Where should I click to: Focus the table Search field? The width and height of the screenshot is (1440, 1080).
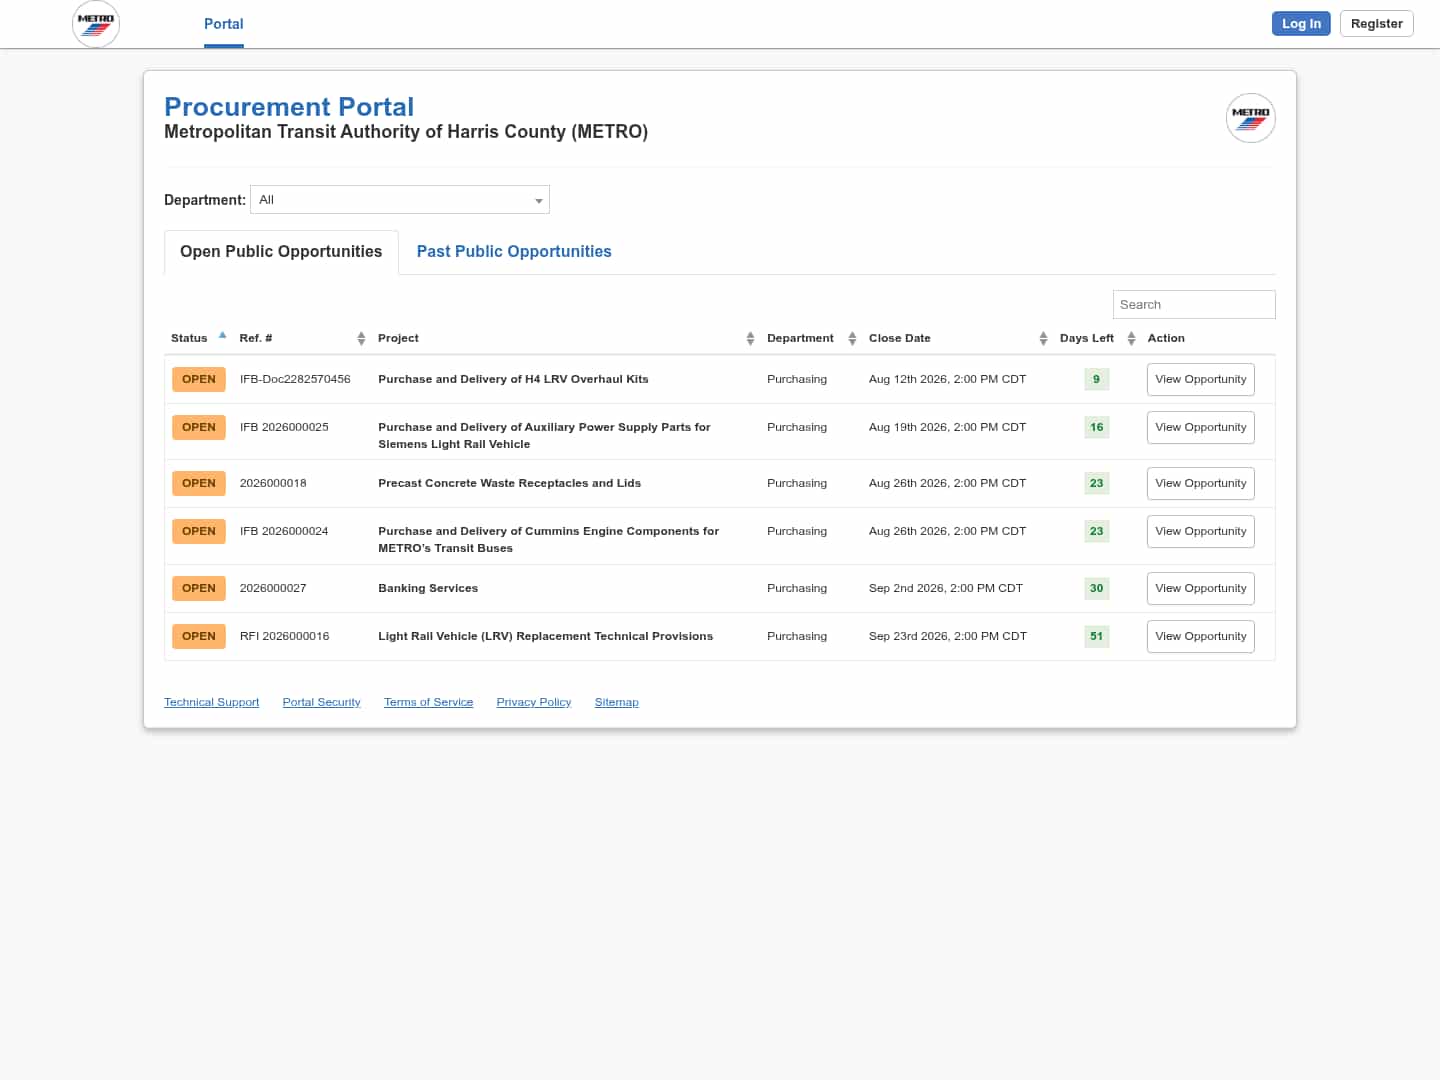coord(1194,305)
